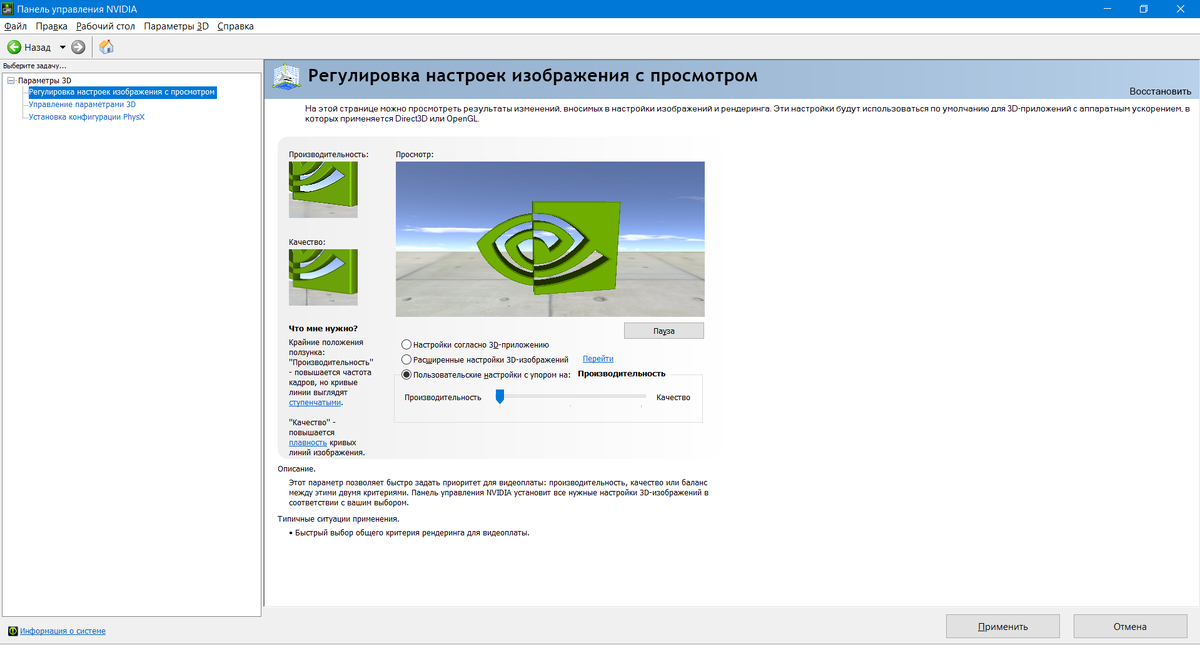The image size is (1200, 645).
Task: Open the Файл menu
Action: coord(16,26)
